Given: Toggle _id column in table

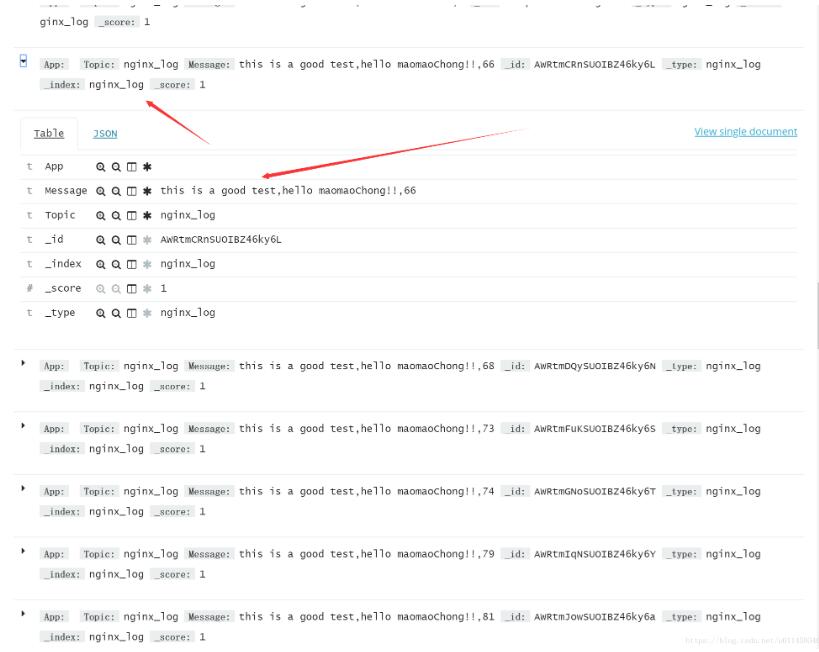Looking at the screenshot, I should 131,240.
